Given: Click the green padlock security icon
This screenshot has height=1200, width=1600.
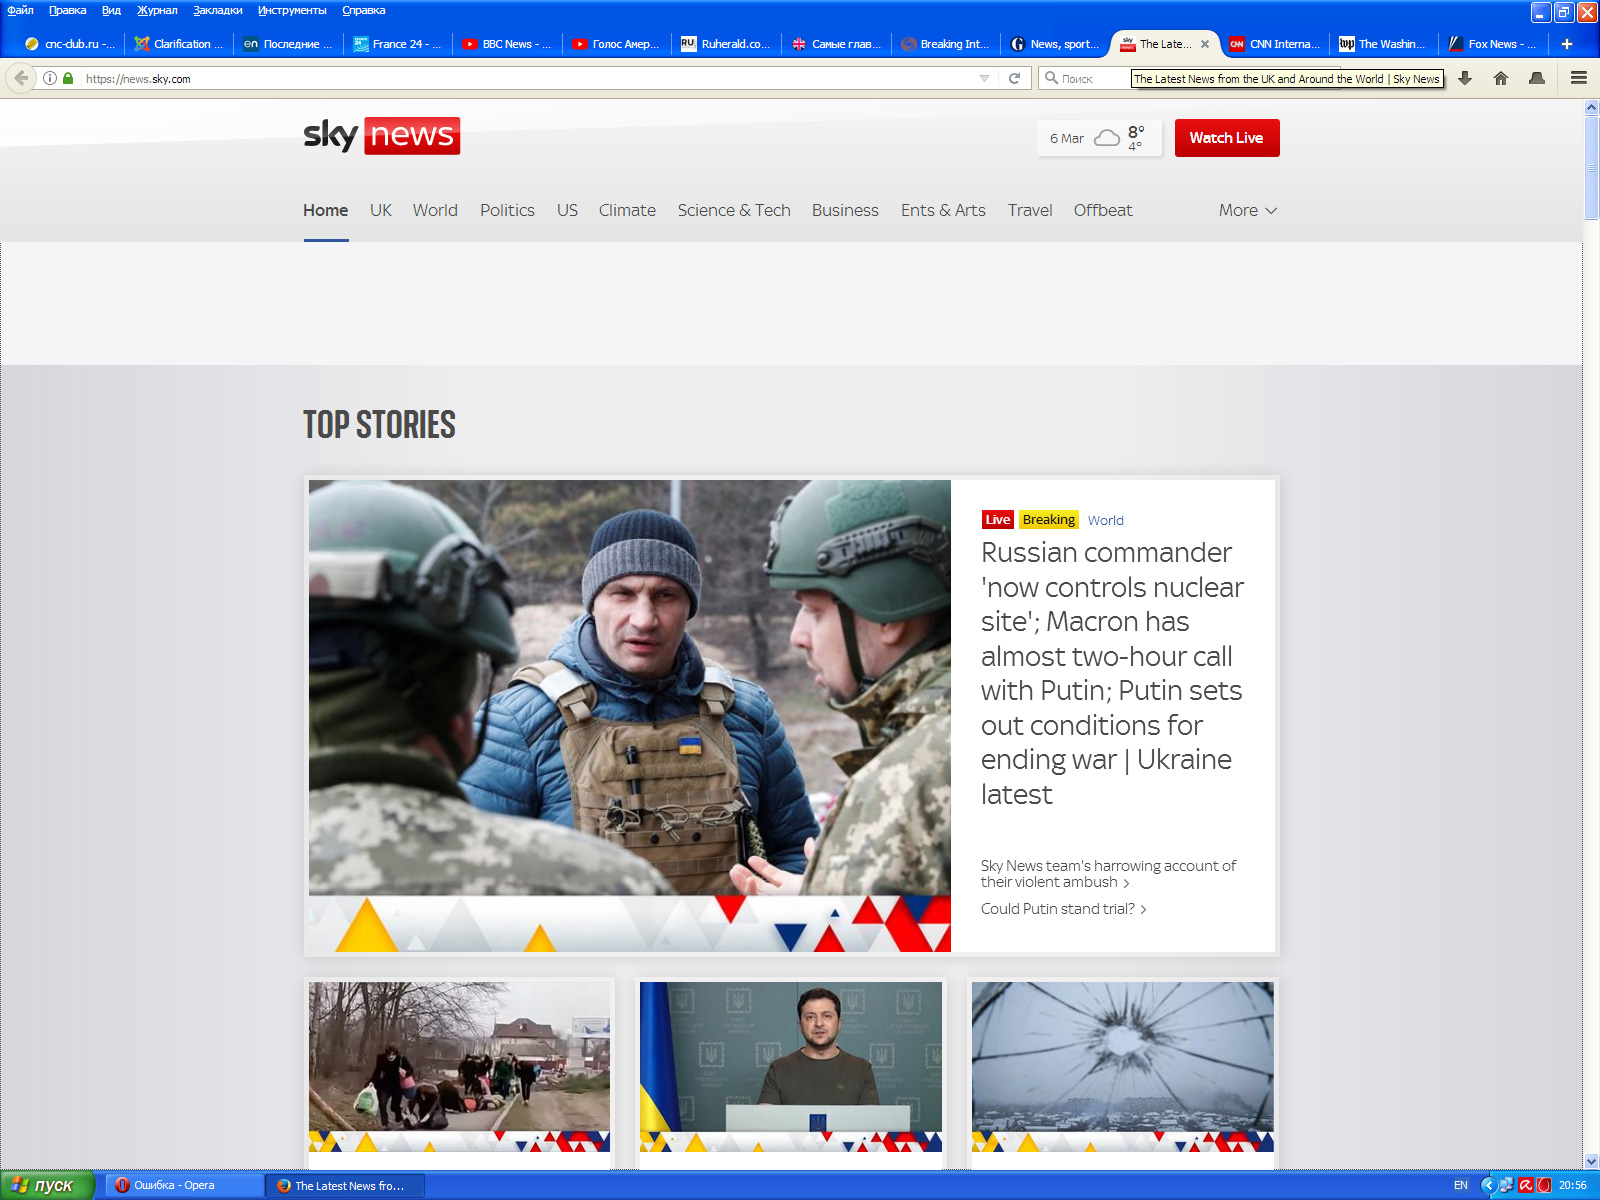Looking at the screenshot, I should 68,78.
